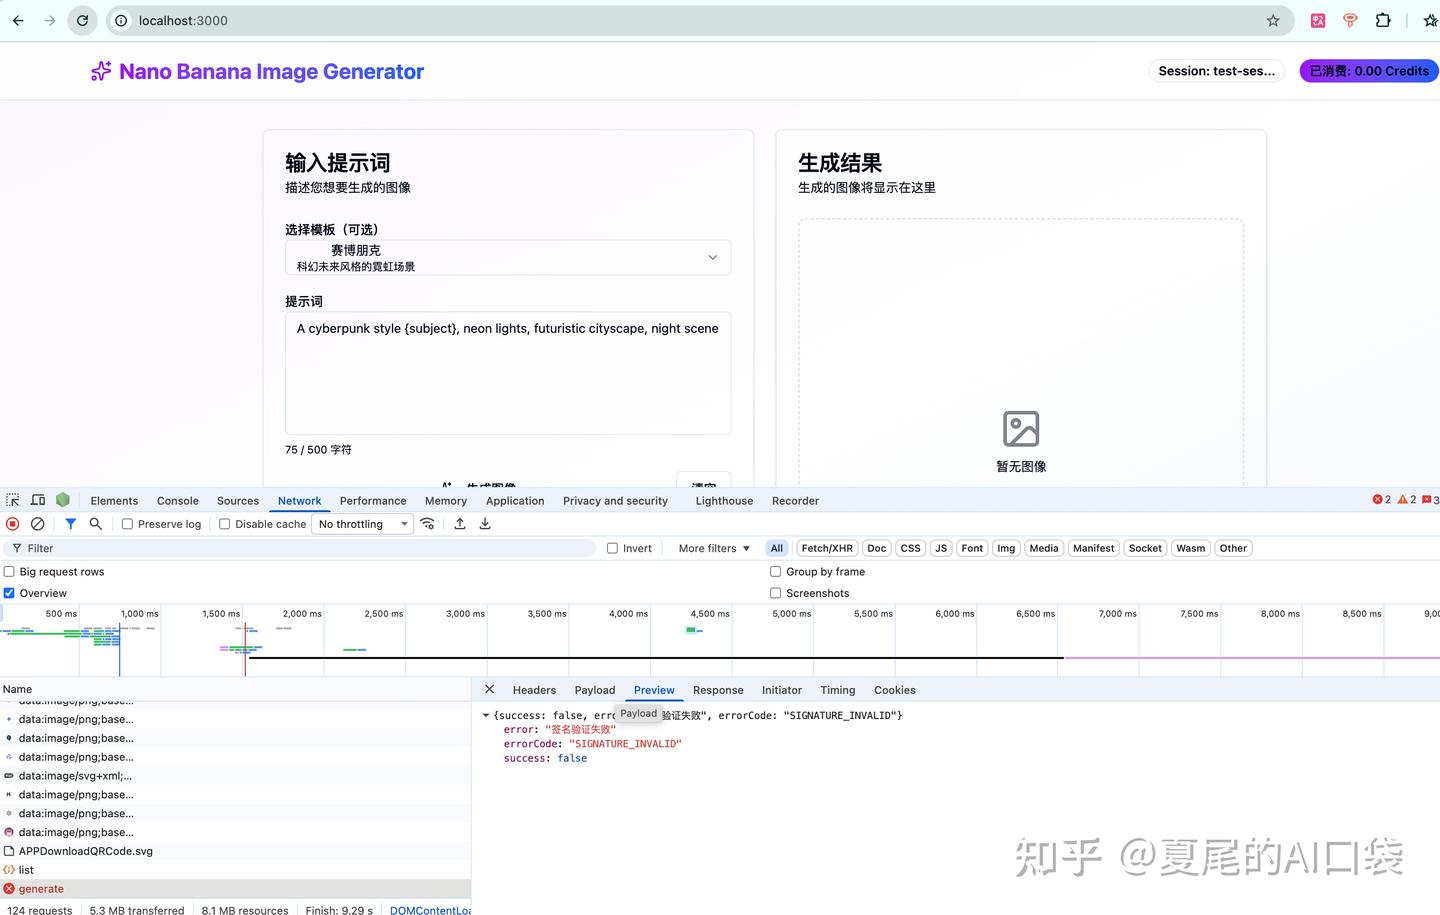1440x915 pixels.
Task: Open the Device toolbar toggle icon
Action: (x=38, y=499)
